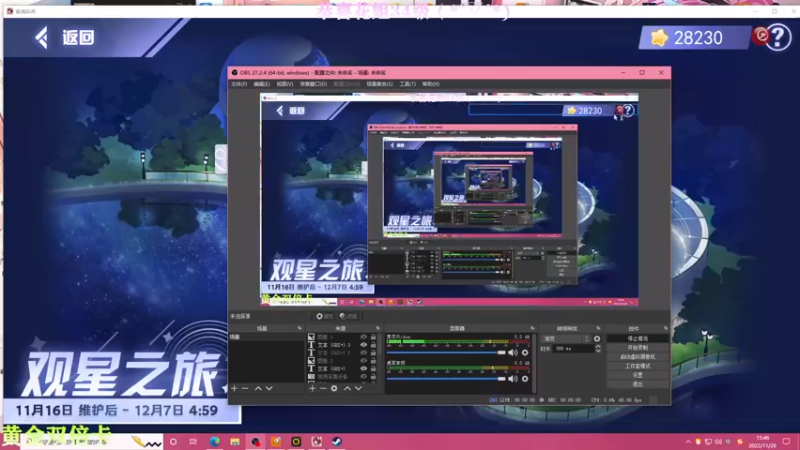
Task: Click the transition duration 300 ms field
Action: [x=573, y=348]
